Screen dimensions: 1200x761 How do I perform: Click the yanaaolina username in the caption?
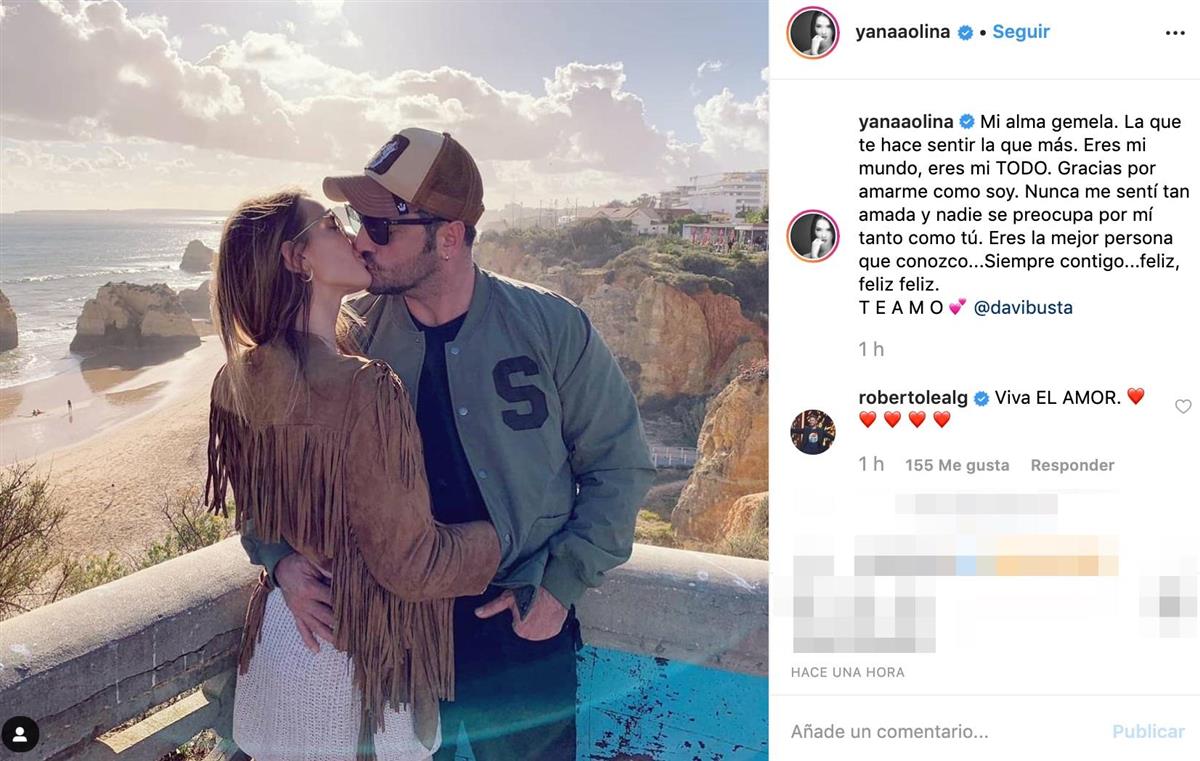click(x=907, y=122)
